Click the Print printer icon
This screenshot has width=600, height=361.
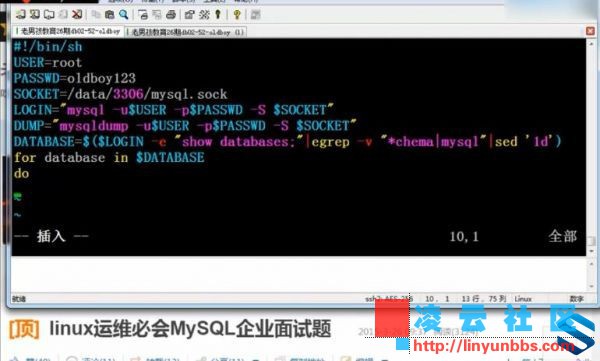171,15
